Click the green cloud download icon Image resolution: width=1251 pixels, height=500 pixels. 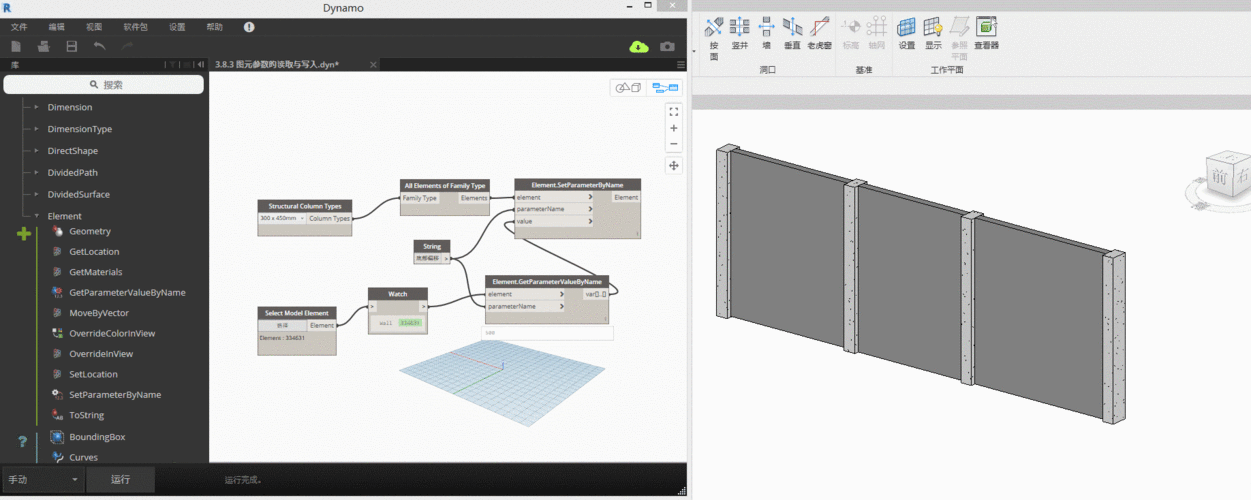pyautogui.click(x=638, y=46)
